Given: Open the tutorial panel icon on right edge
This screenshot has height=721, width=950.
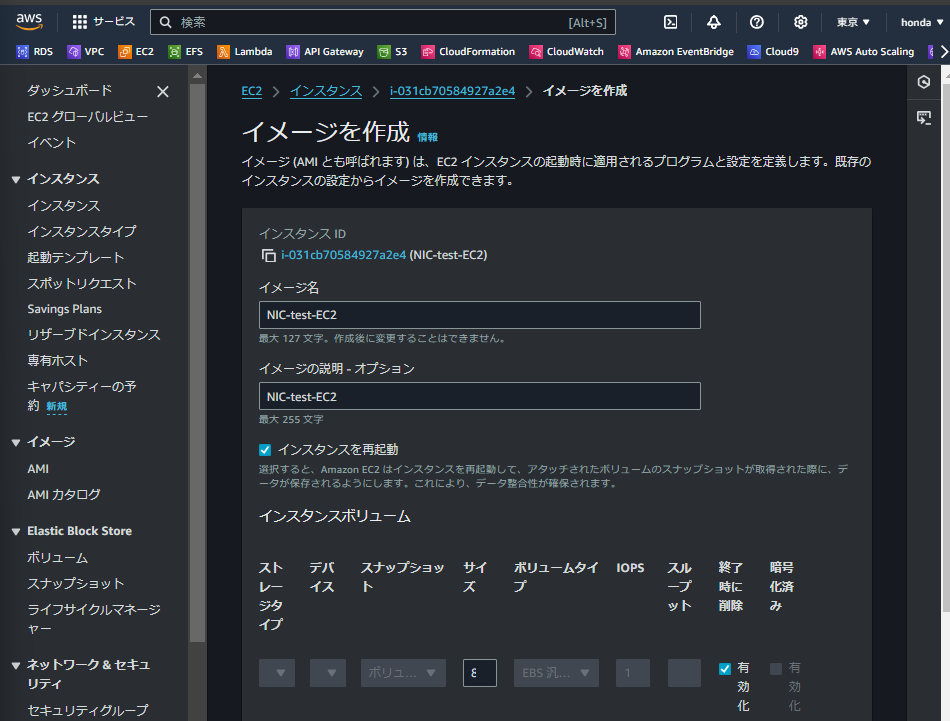Looking at the screenshot, I should pos(923,118).
